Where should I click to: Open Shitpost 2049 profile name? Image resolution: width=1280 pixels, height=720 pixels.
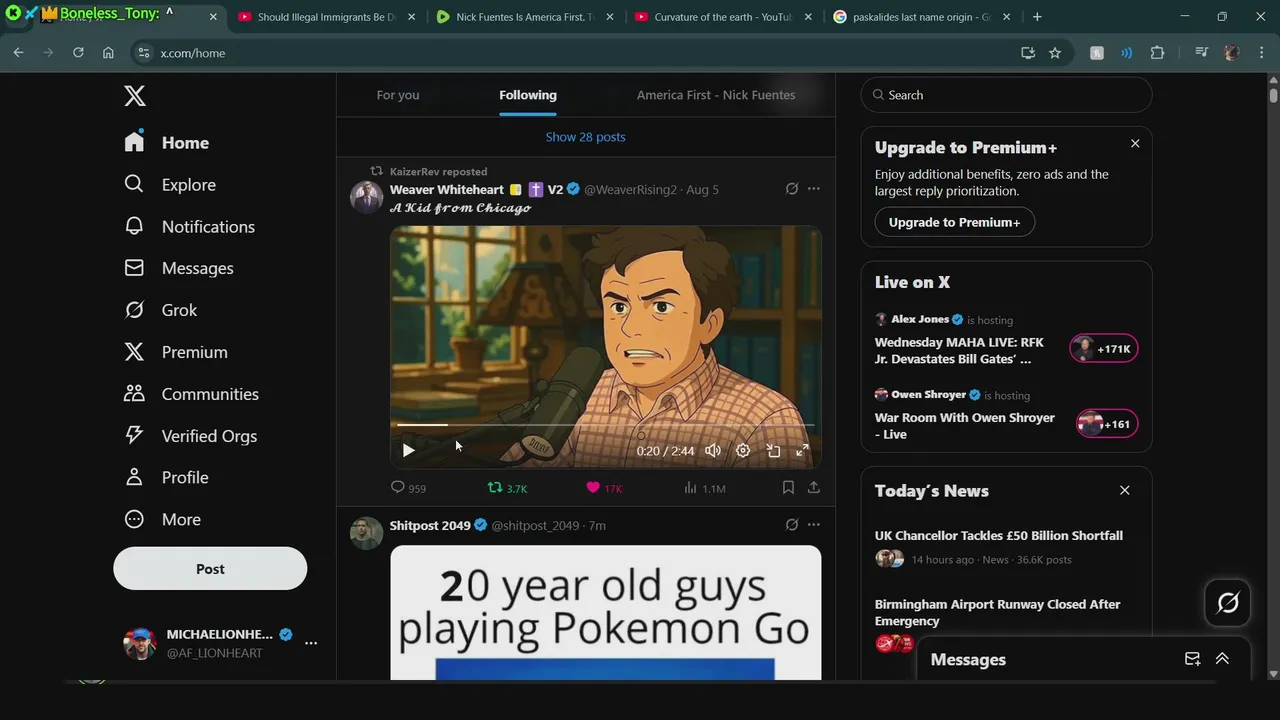pyautogui.click(x=430, y=525)
